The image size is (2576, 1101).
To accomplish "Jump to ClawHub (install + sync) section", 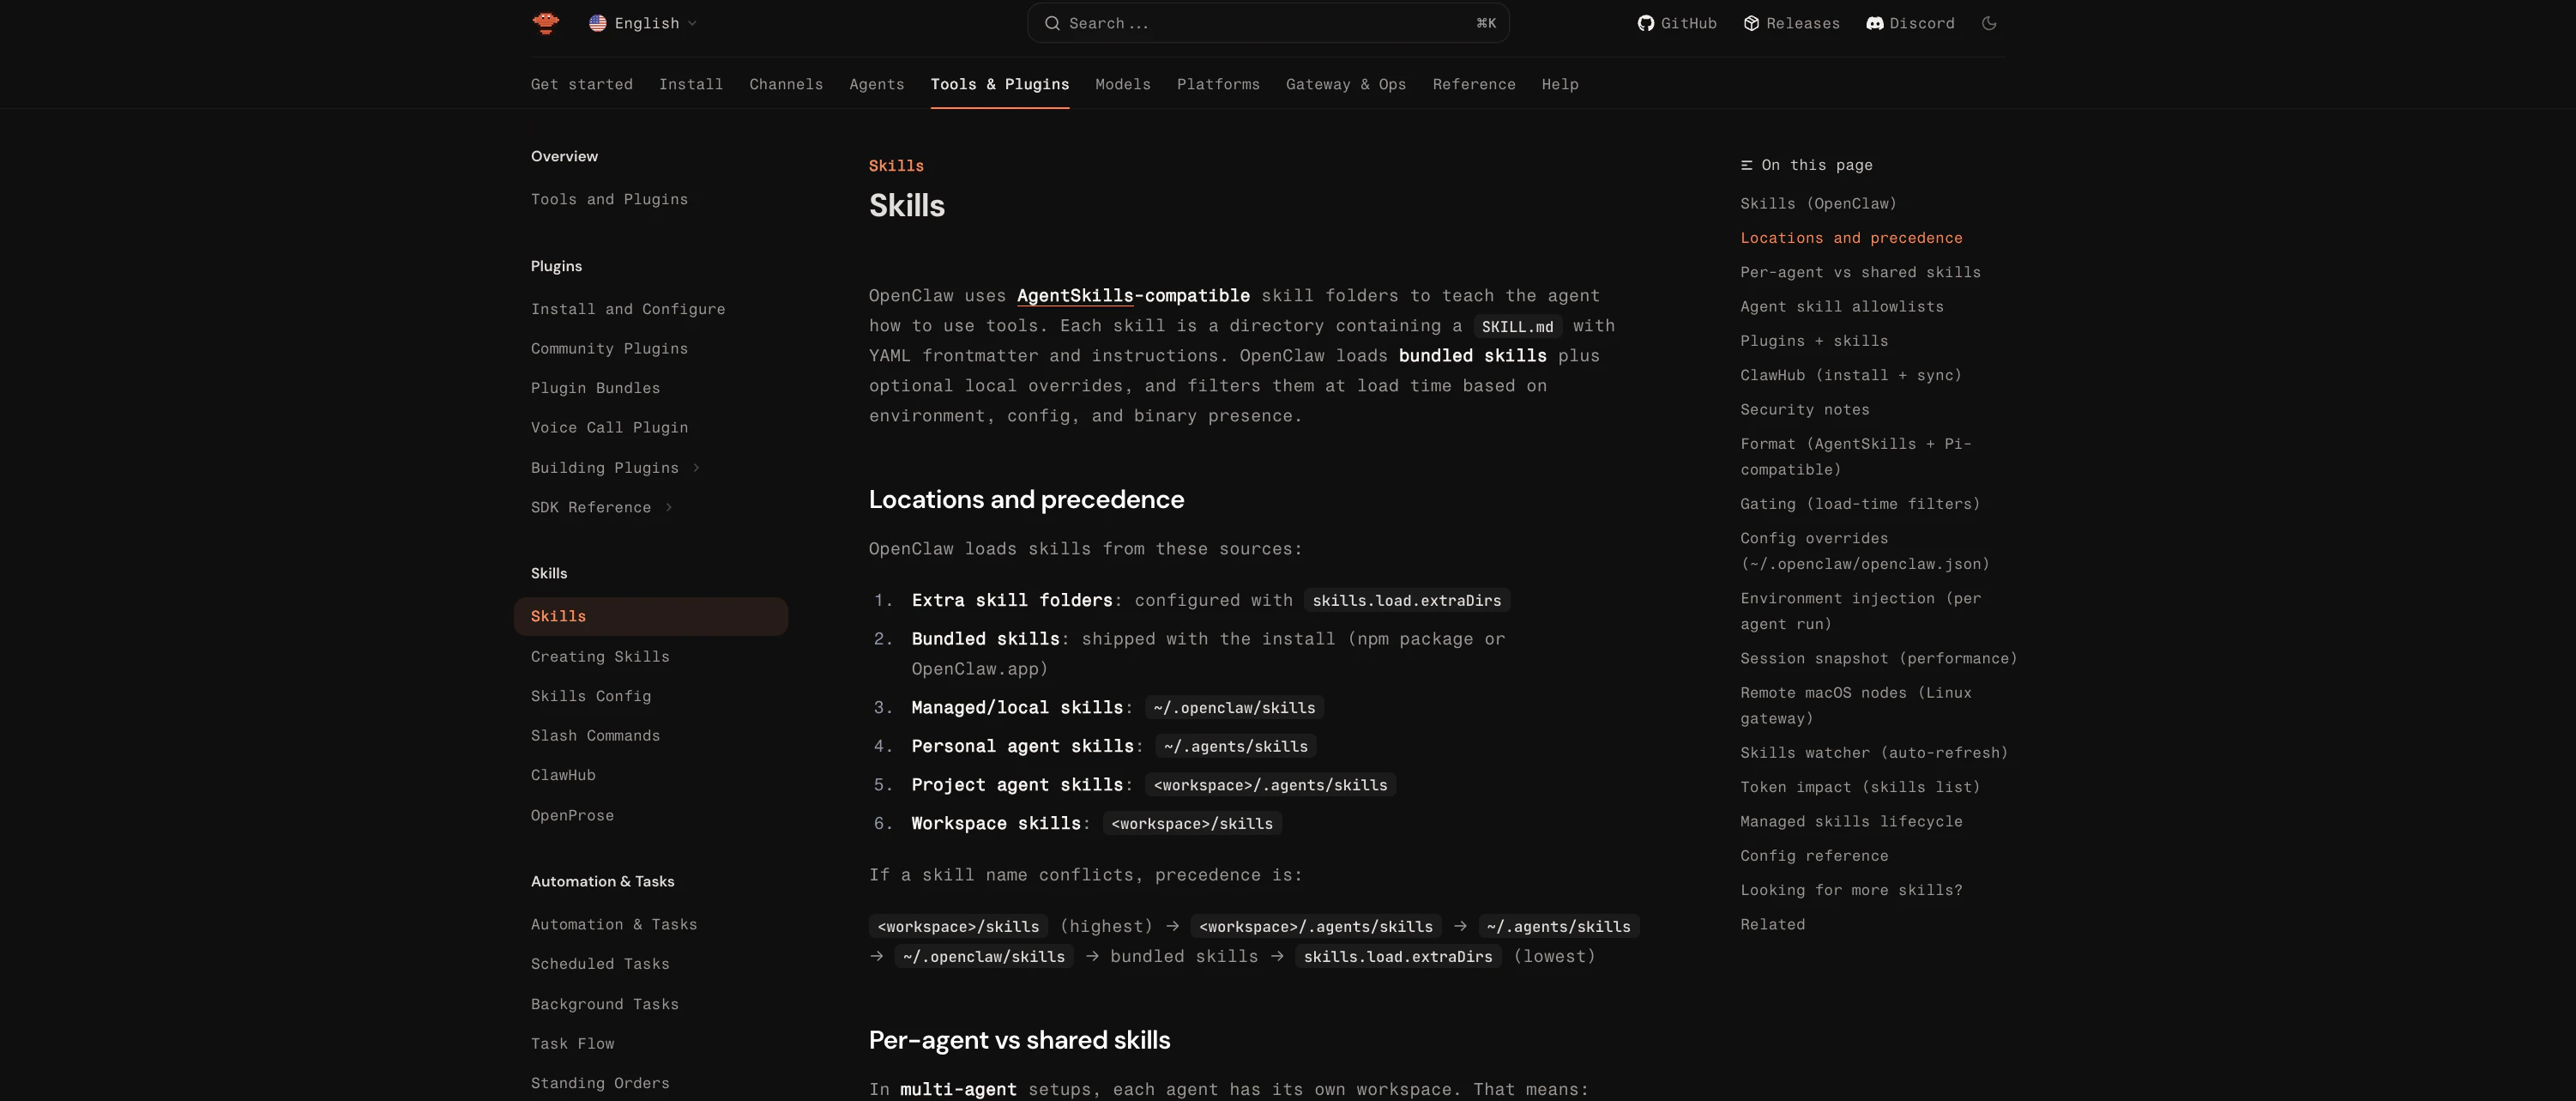I will pyautogui.click(x=1851, y=375).
